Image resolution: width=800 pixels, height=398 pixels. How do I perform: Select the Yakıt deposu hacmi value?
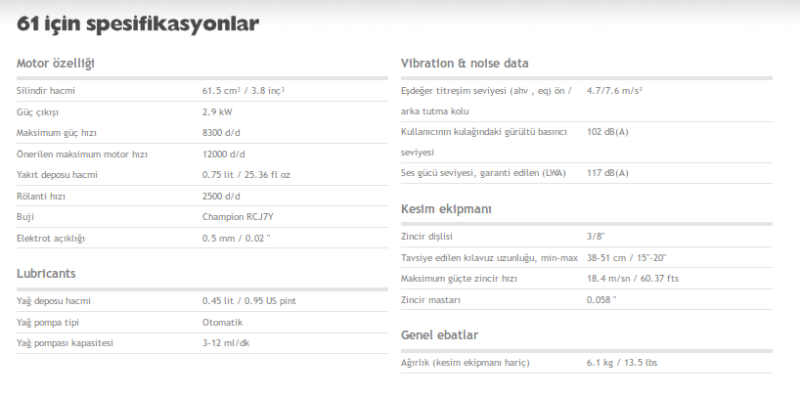coord(246,175)
